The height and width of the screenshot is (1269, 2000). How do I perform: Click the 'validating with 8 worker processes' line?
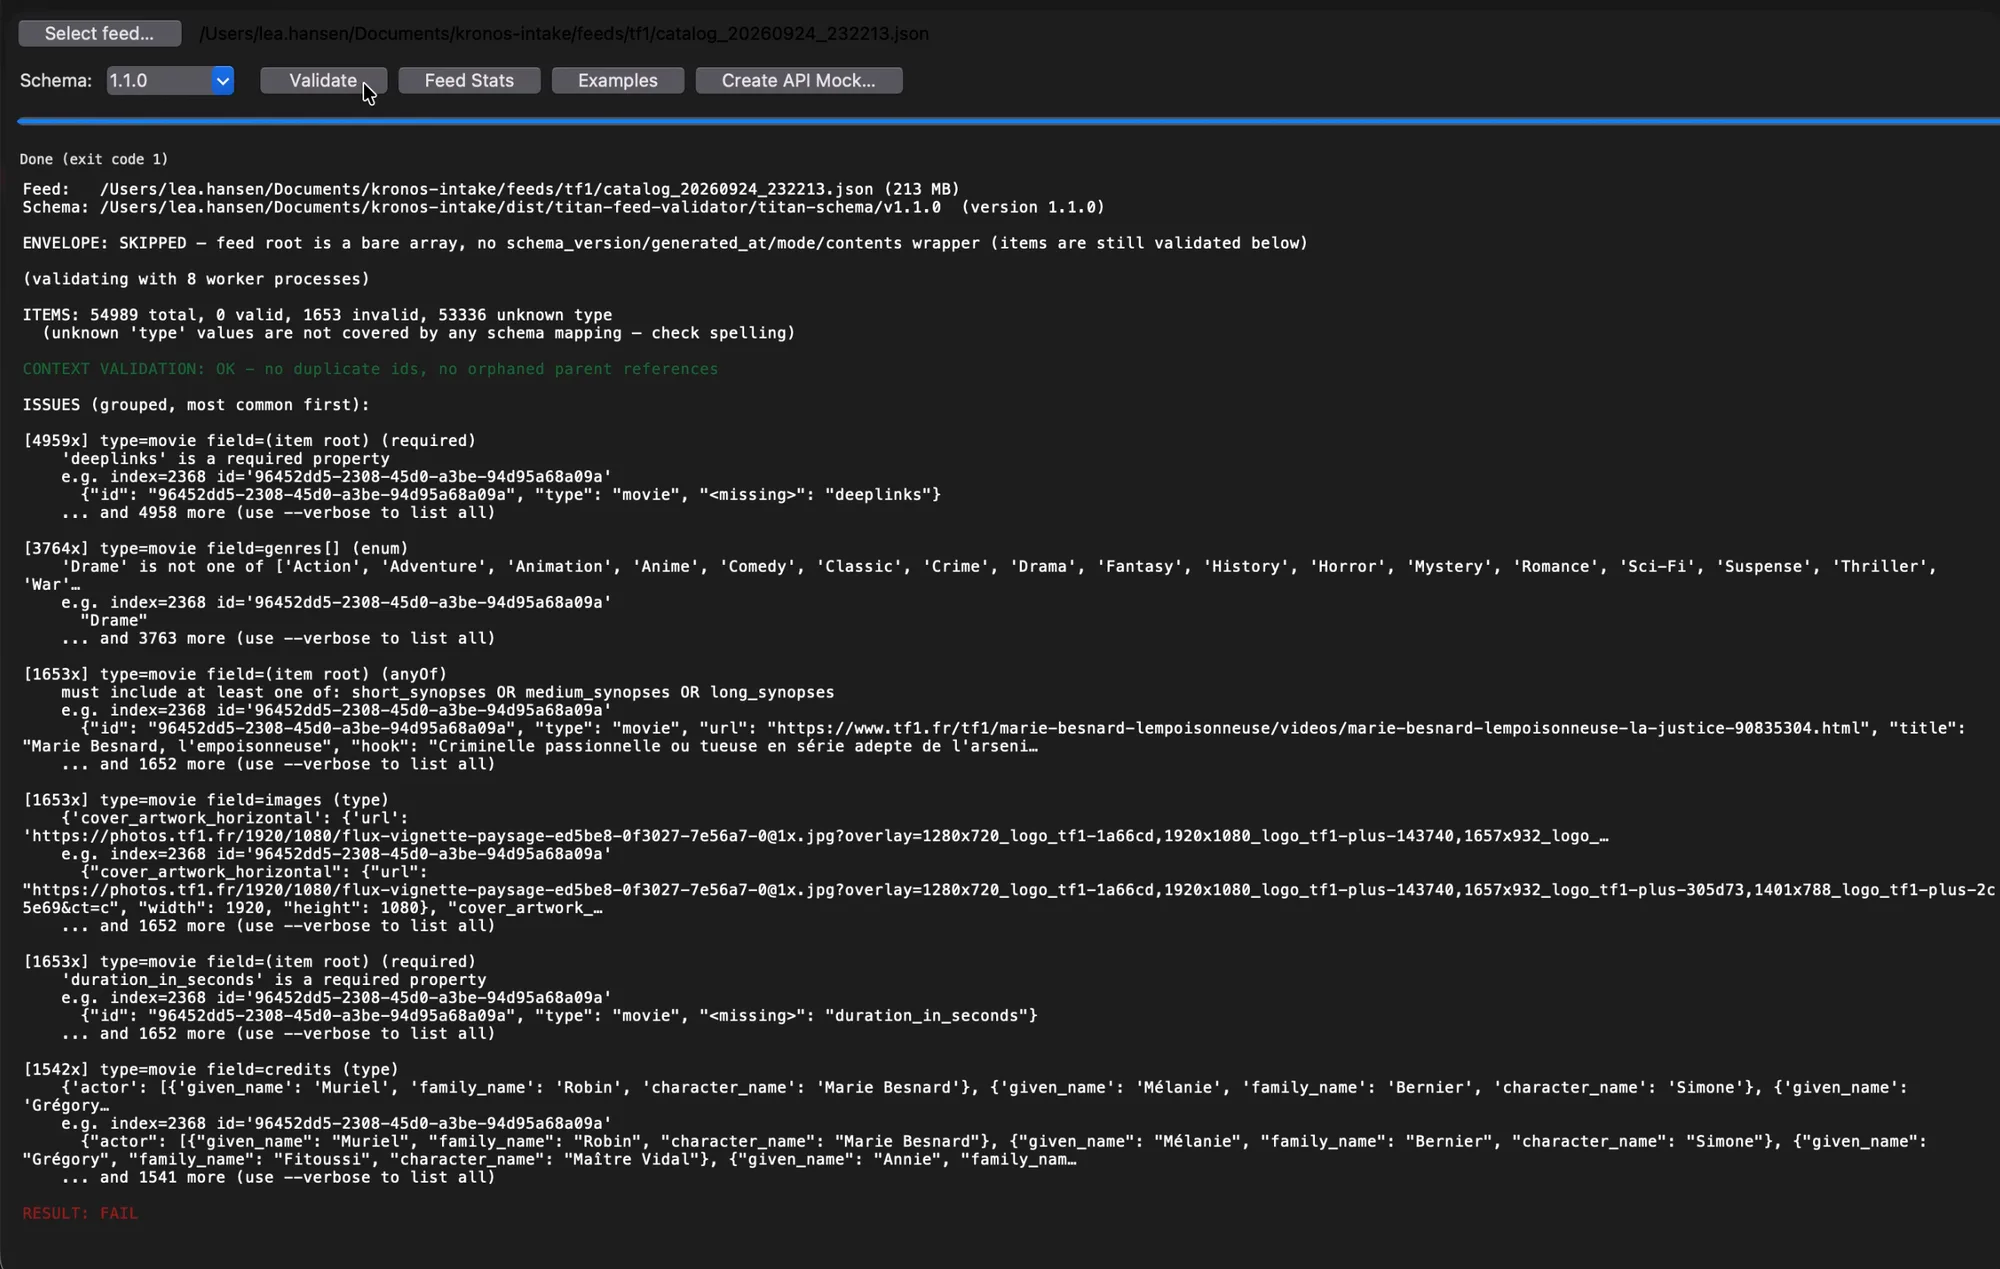tap(196, 279)
